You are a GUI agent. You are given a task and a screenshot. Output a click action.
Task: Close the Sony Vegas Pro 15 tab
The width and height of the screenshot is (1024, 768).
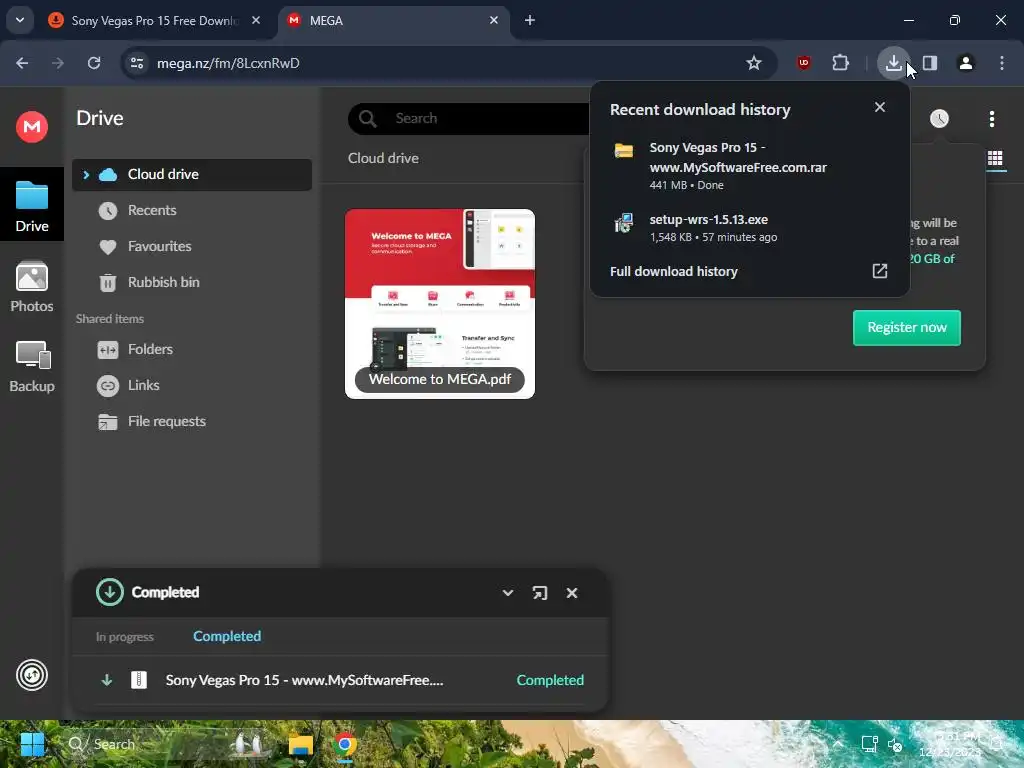coord(256,20)
